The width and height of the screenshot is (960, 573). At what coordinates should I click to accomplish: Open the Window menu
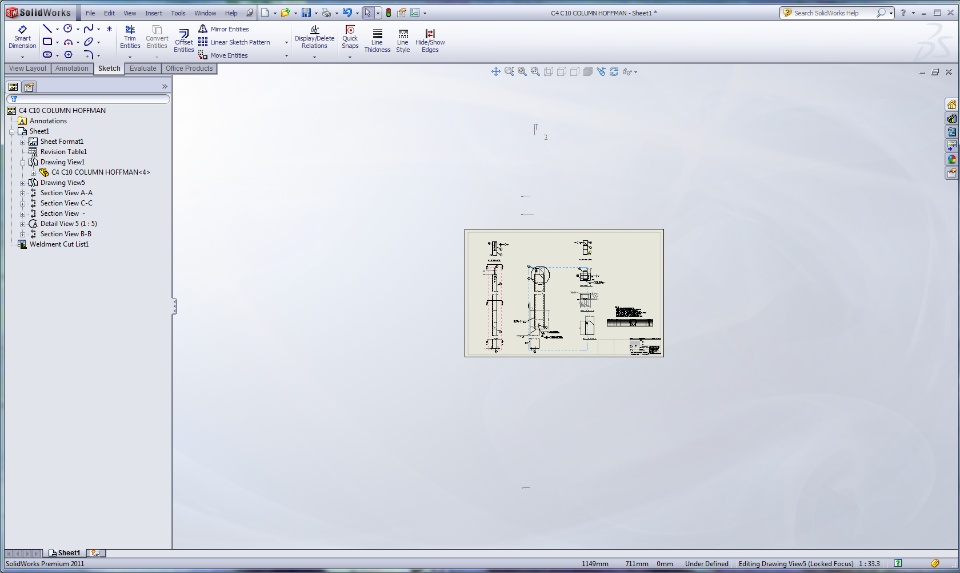pos(205,13)
